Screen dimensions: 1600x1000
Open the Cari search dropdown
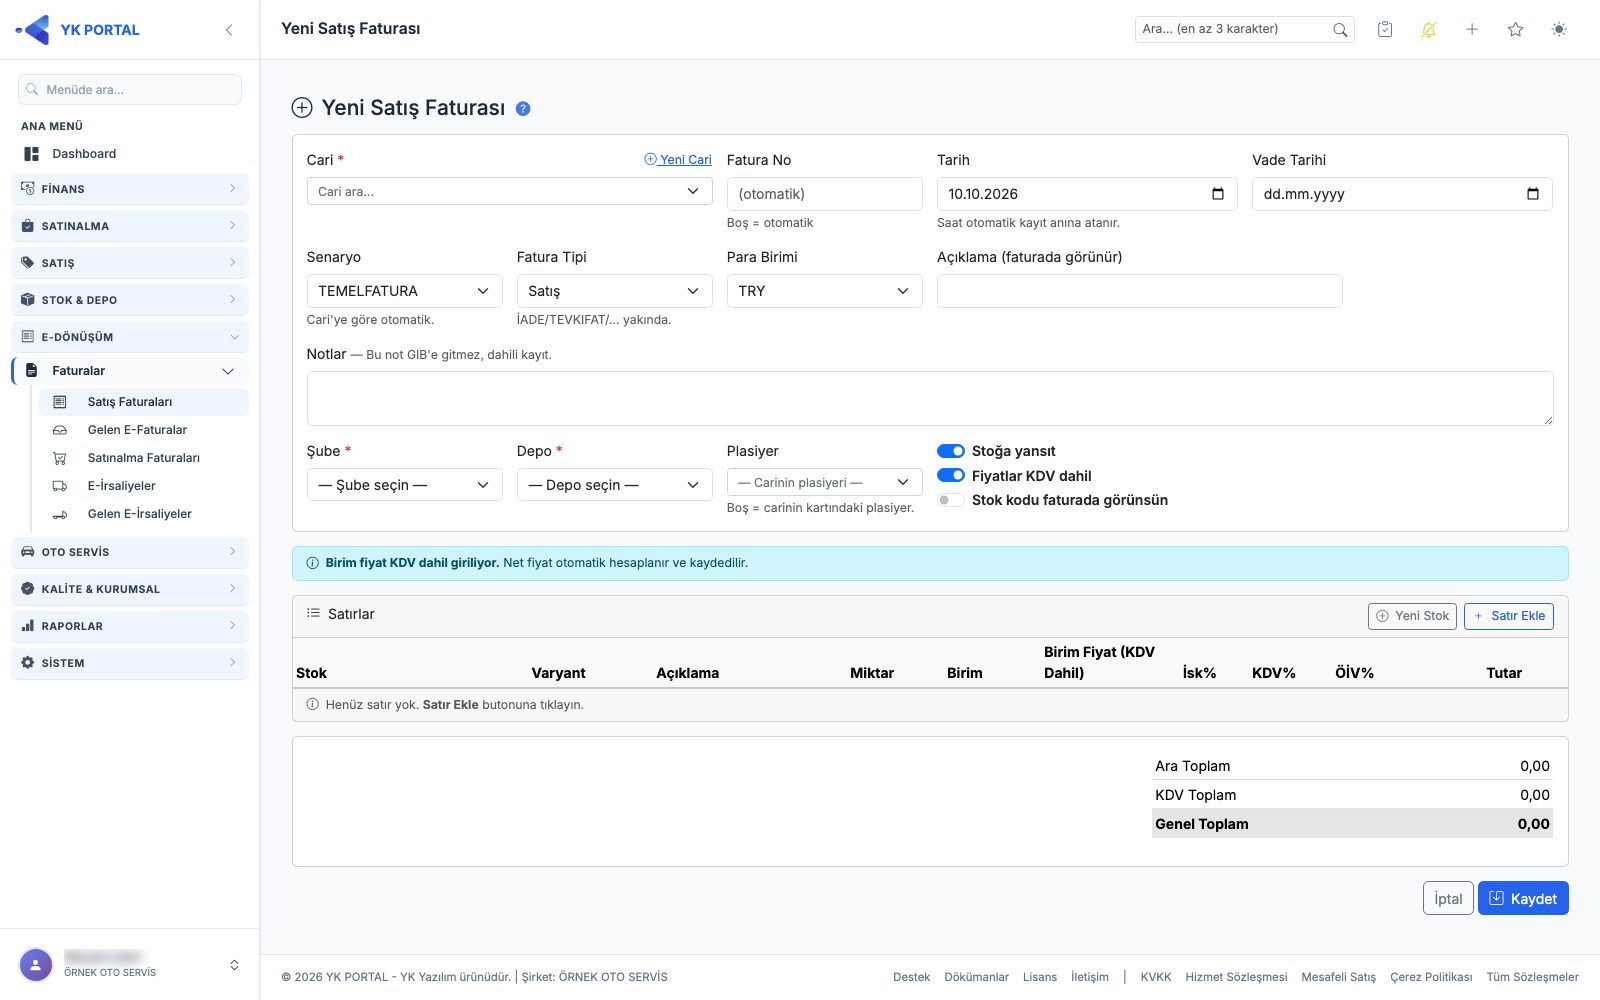tap(509, 191)
